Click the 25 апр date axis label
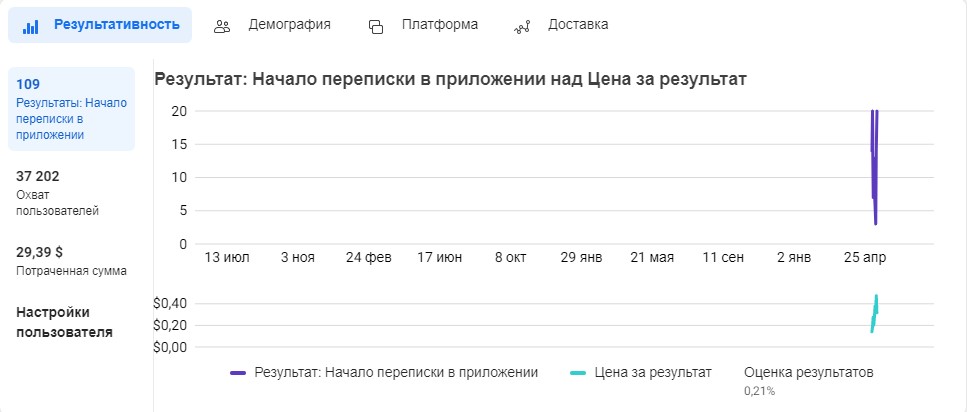 865,258
